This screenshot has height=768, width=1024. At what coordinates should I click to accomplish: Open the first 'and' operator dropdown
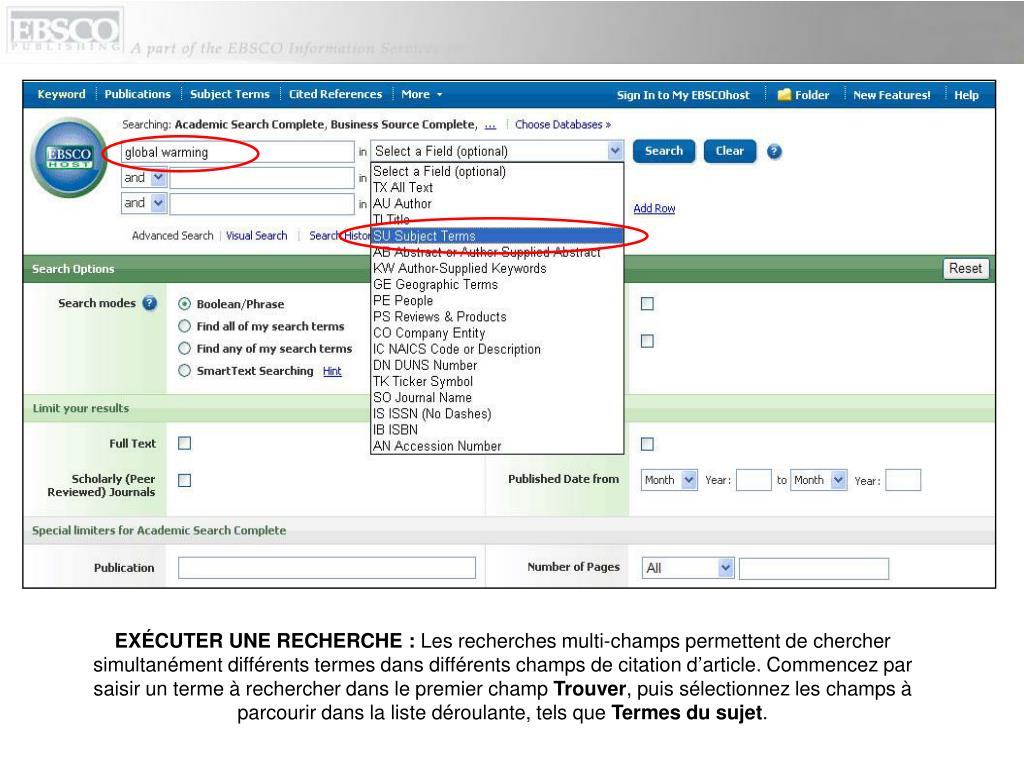pyautogui.click(x=159, y=177)
